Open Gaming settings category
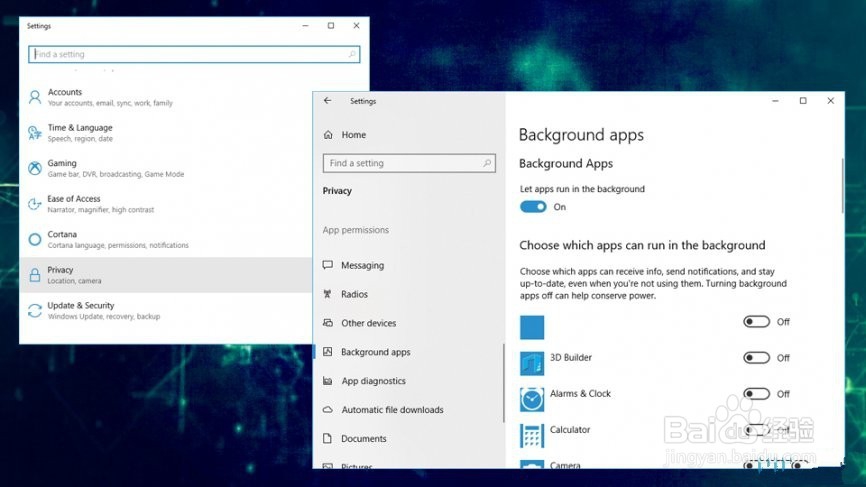Viewport: 866px width, 487px height. click(166, 168)
